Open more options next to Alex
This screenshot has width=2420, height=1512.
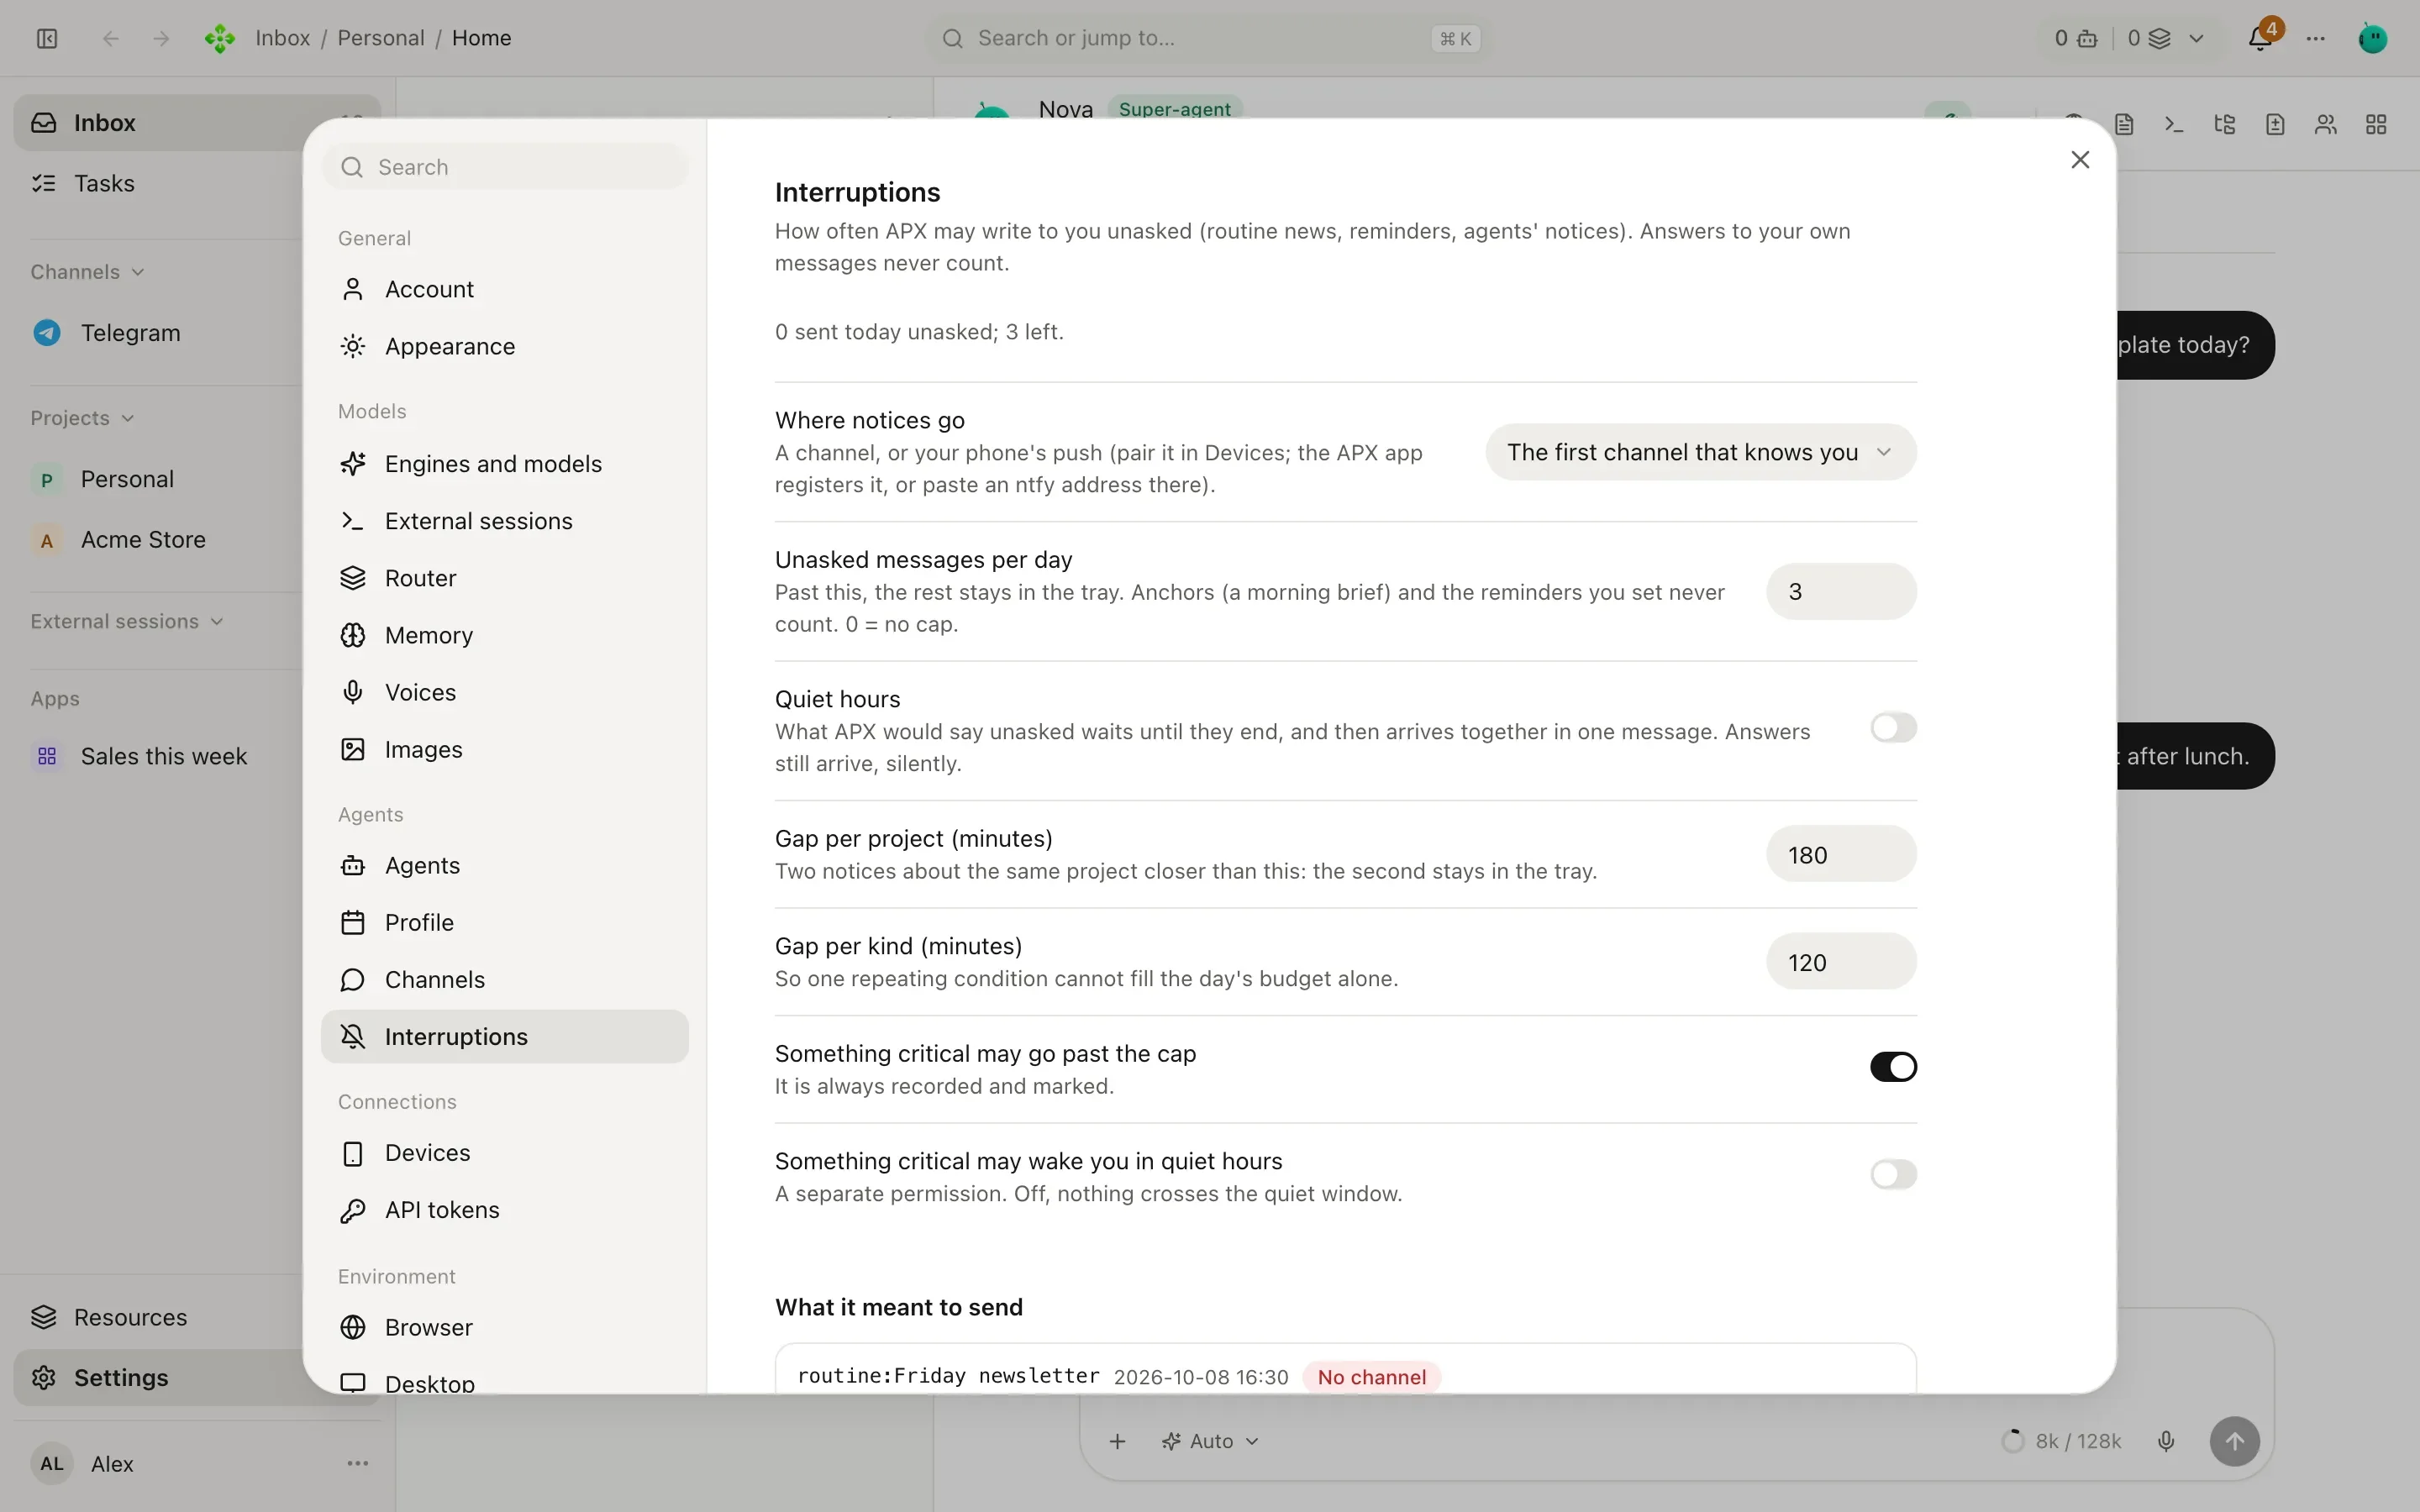point(358,1463)
